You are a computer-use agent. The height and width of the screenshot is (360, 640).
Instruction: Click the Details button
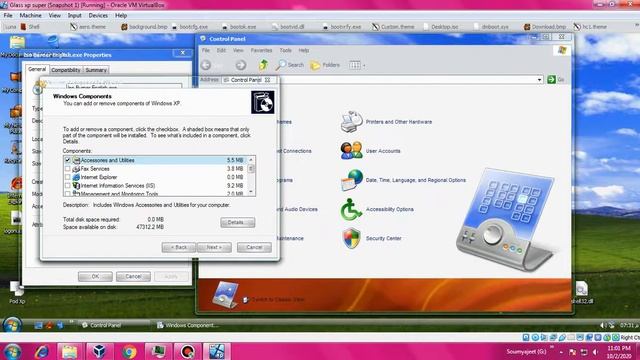[238, 222]
